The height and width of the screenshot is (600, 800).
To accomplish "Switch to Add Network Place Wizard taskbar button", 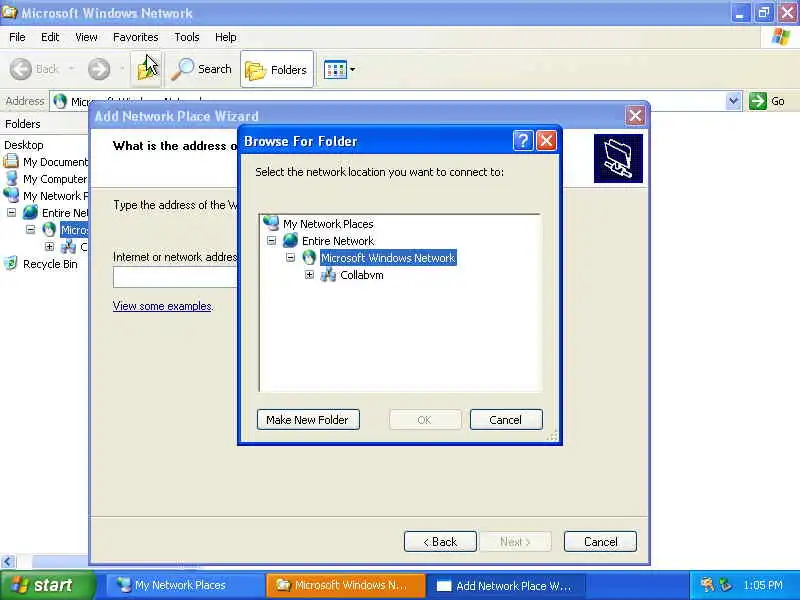I will (507, 585).
